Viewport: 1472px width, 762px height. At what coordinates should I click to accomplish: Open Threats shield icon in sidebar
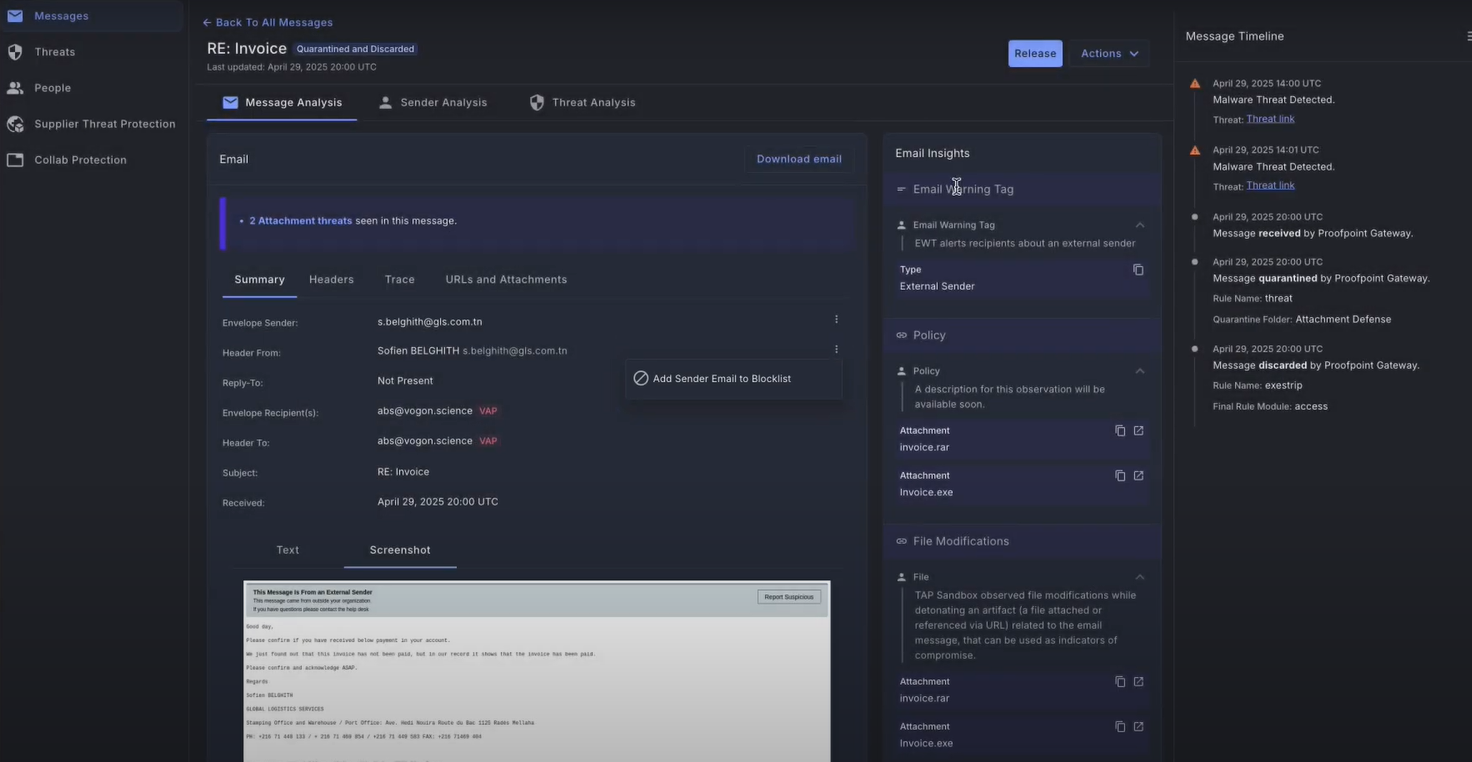[15, 52]
